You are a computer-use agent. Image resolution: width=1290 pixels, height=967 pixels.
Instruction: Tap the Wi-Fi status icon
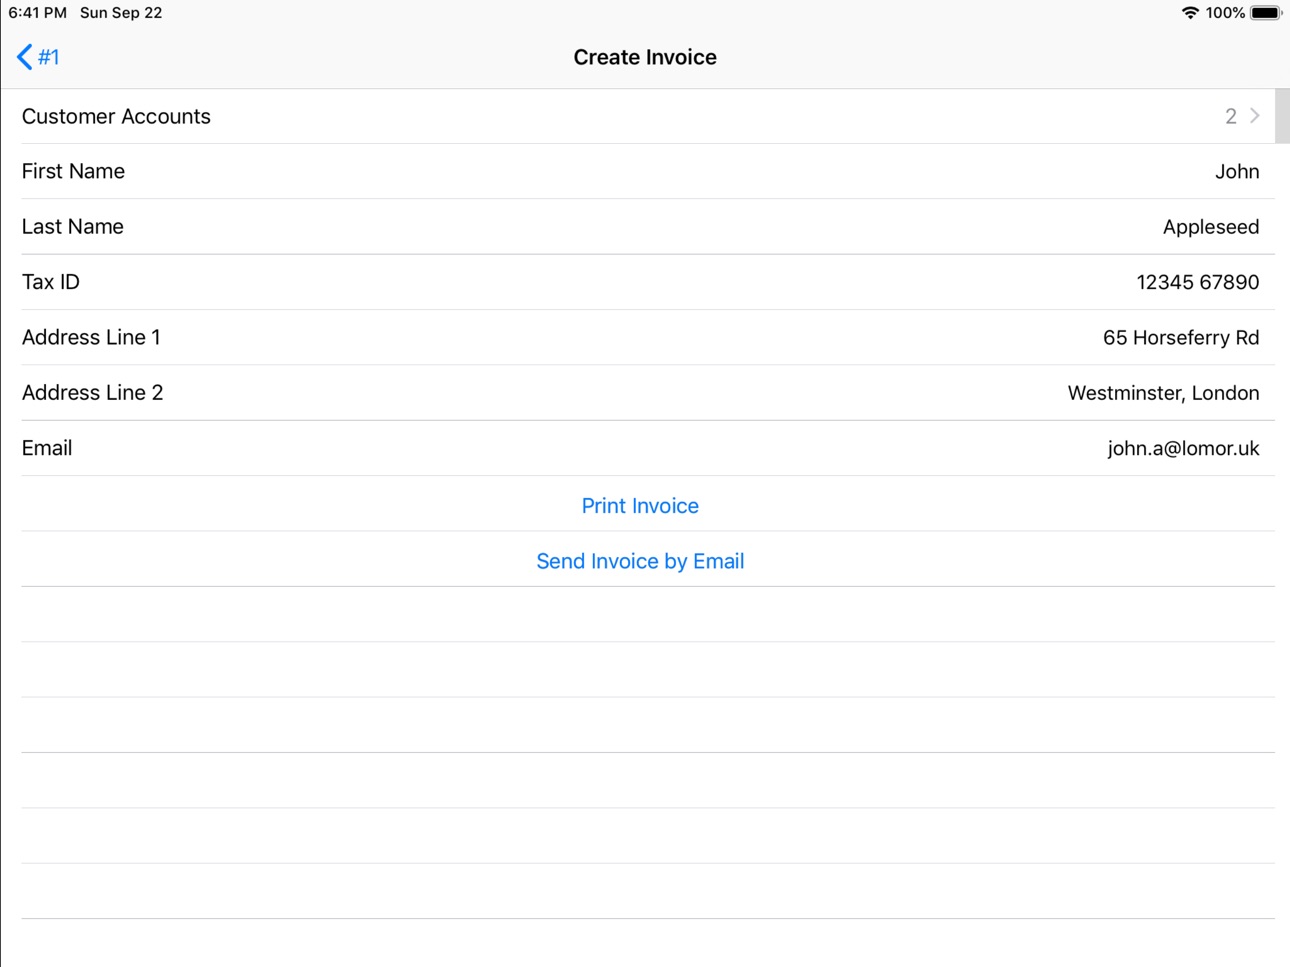click(1189, 13)
